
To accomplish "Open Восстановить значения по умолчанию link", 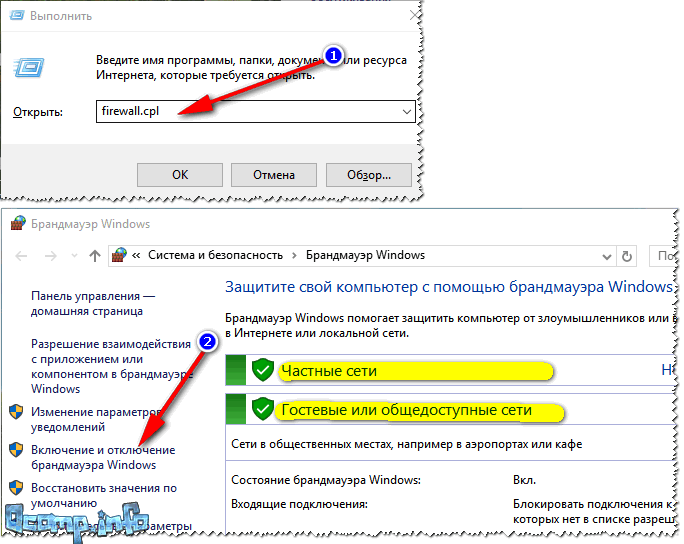I will point(104,495).
